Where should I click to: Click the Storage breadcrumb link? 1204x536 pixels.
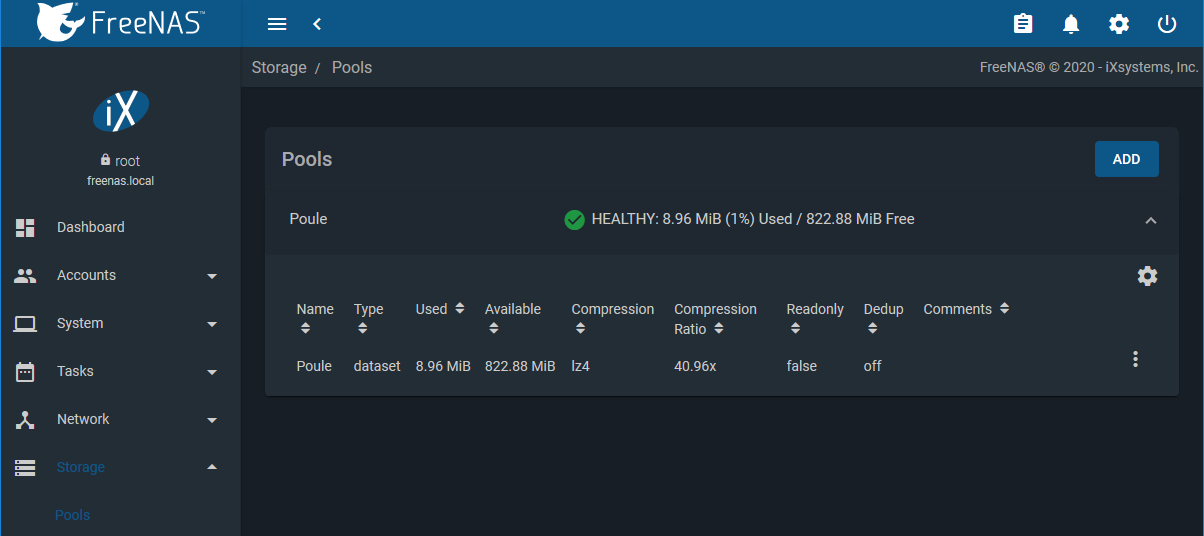click(x=279, y=68)
